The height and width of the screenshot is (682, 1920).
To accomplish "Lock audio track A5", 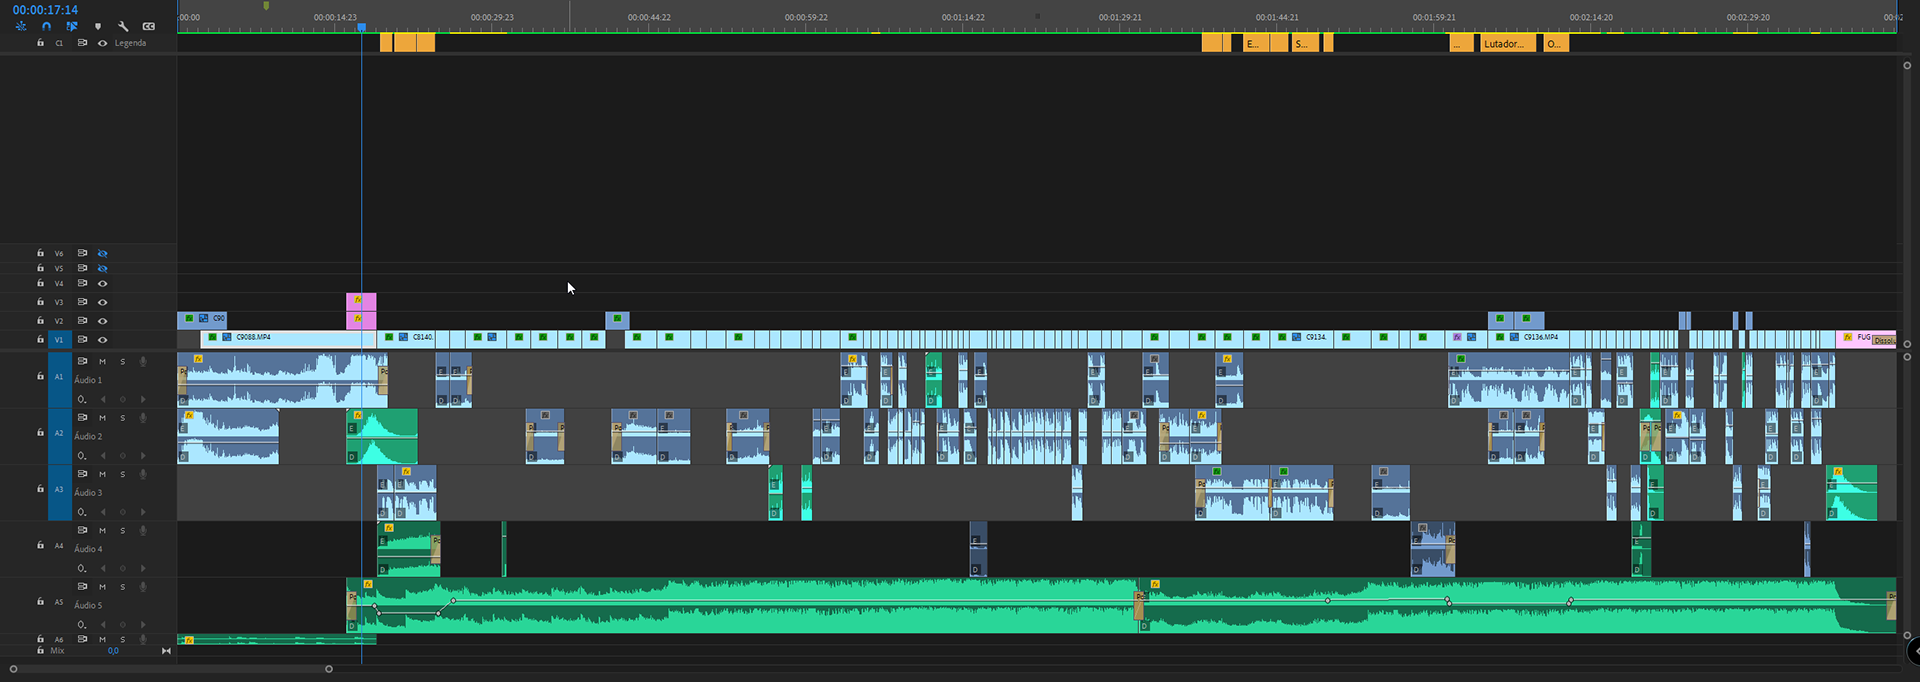I will (x=40, y=602).
